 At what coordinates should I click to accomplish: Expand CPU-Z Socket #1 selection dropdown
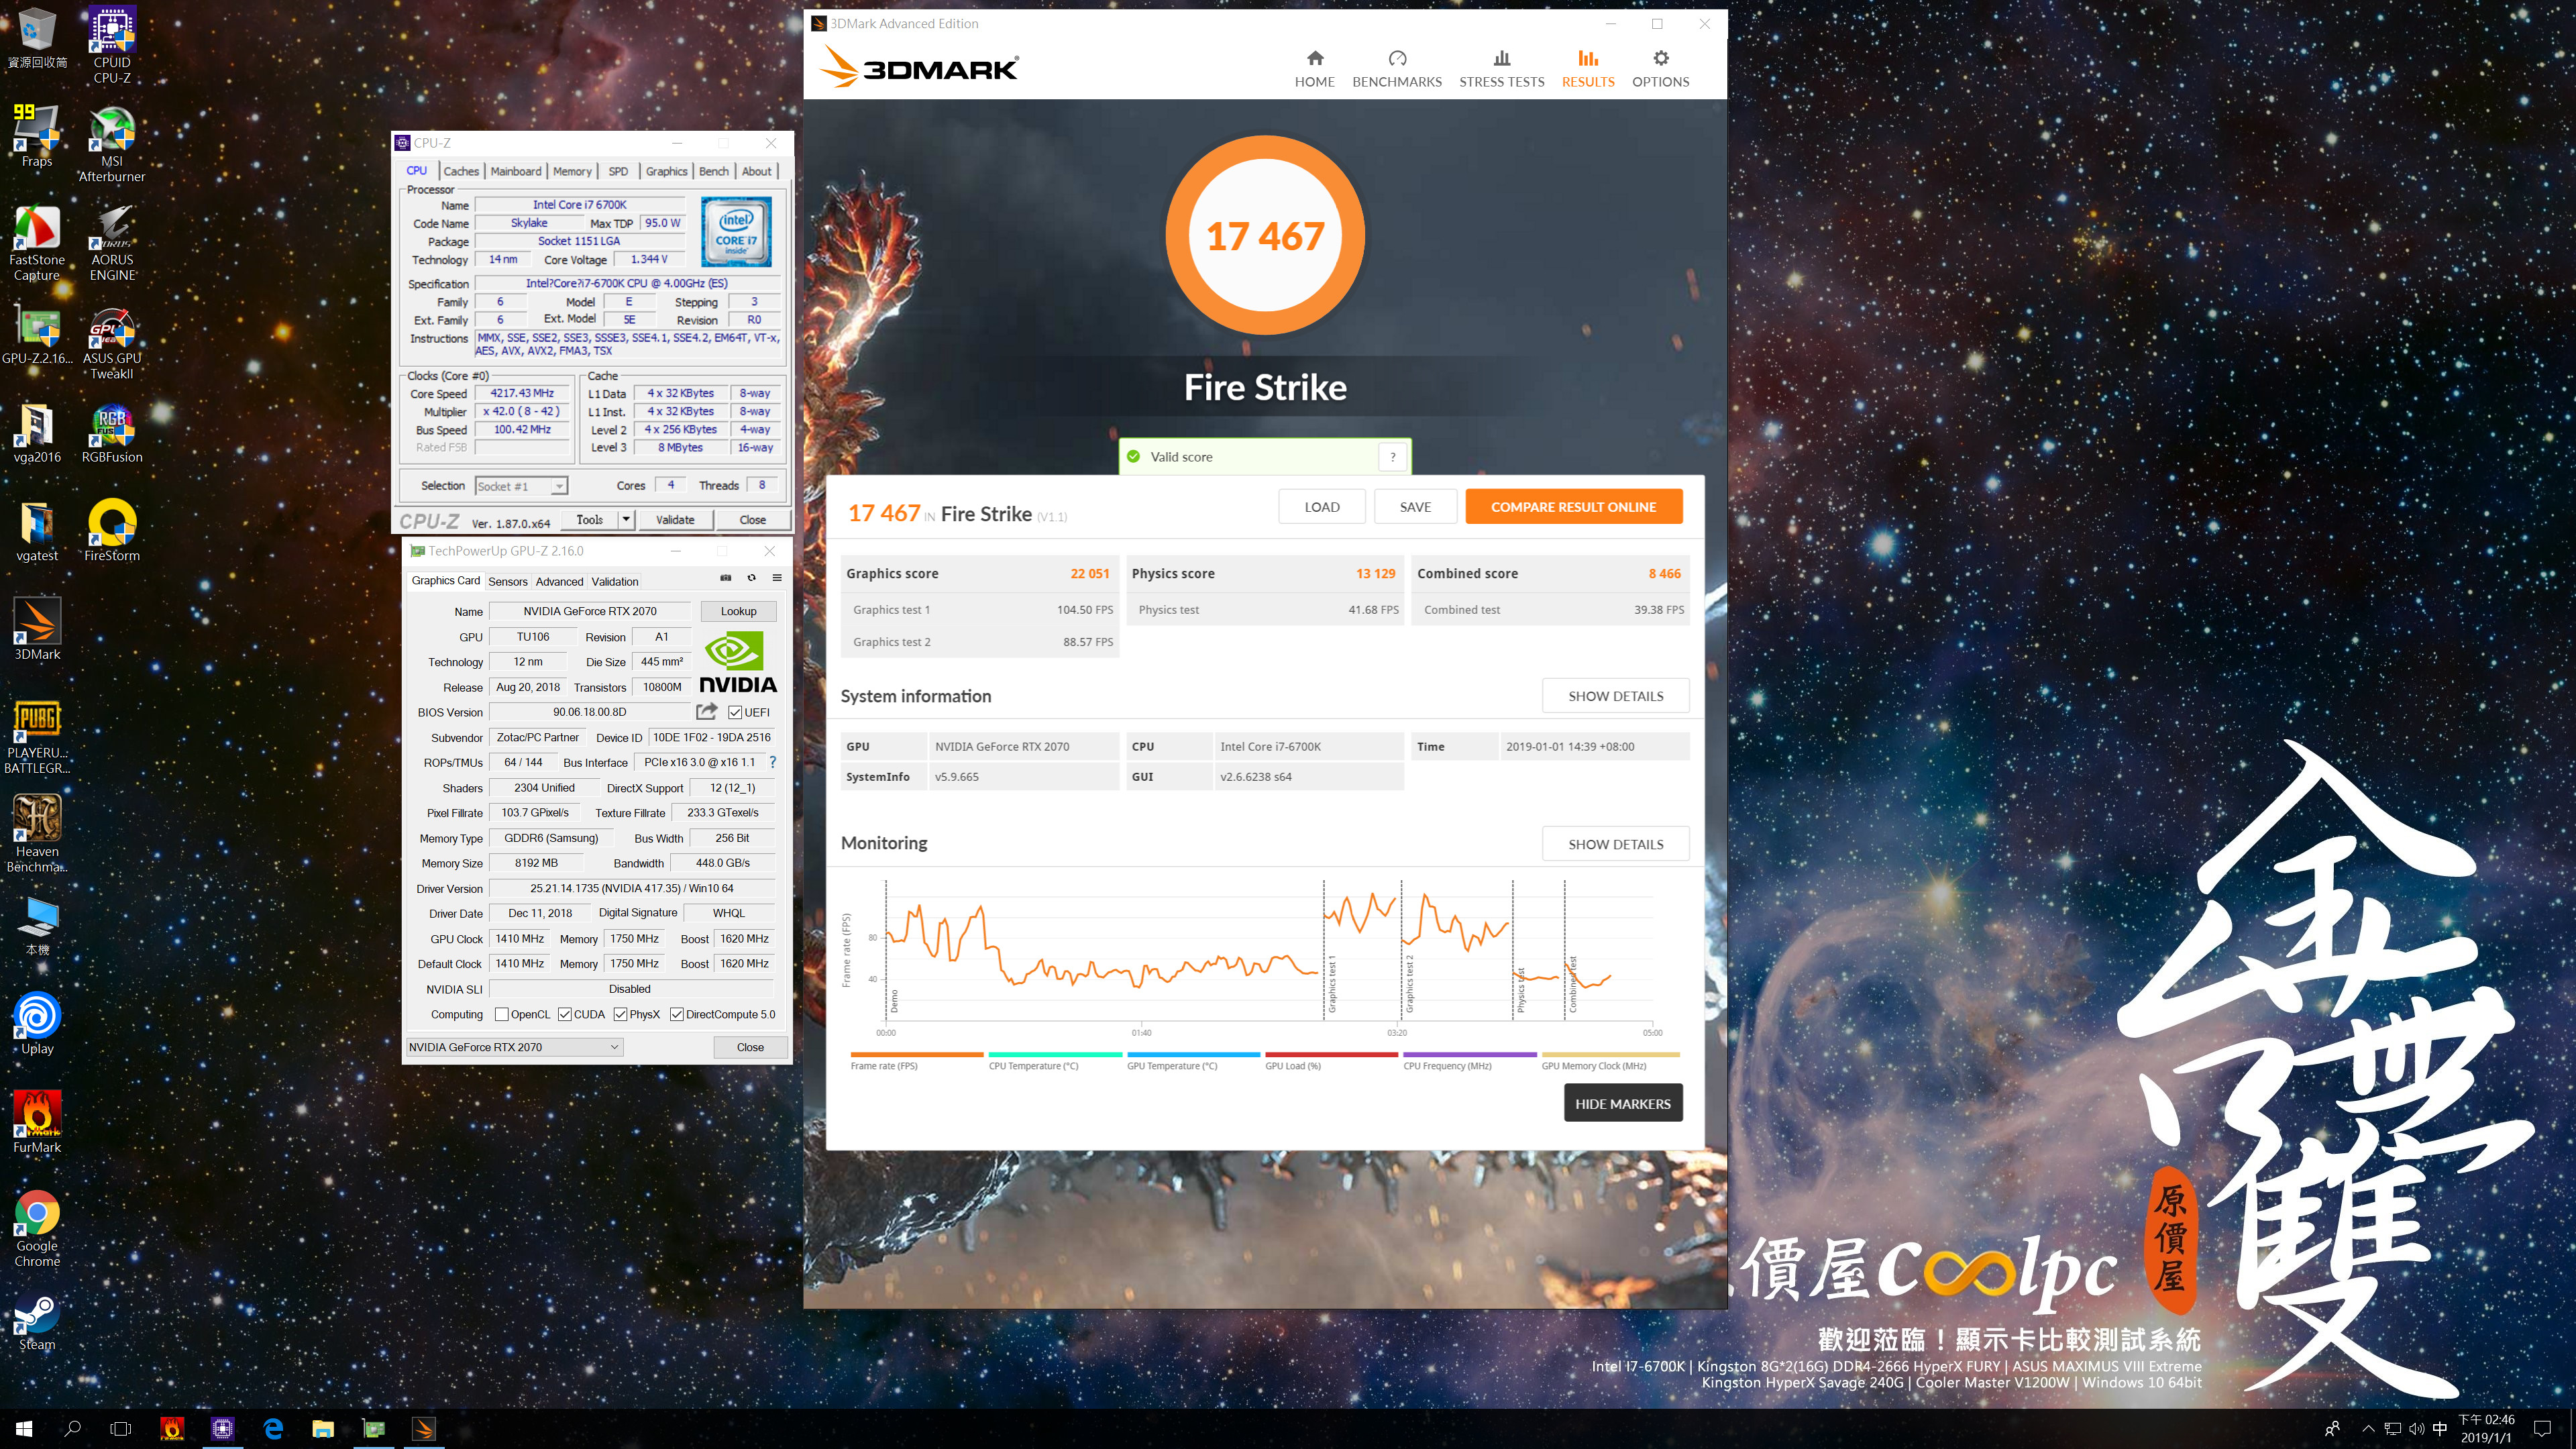[x=560, y=486]
